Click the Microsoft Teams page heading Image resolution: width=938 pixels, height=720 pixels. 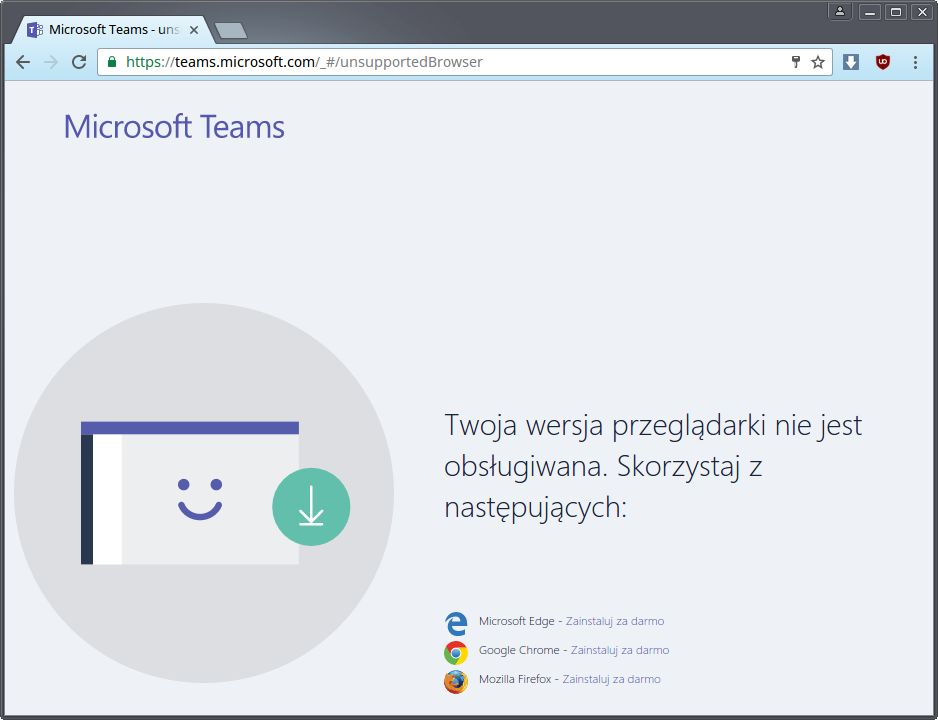(x=174, y=127)
